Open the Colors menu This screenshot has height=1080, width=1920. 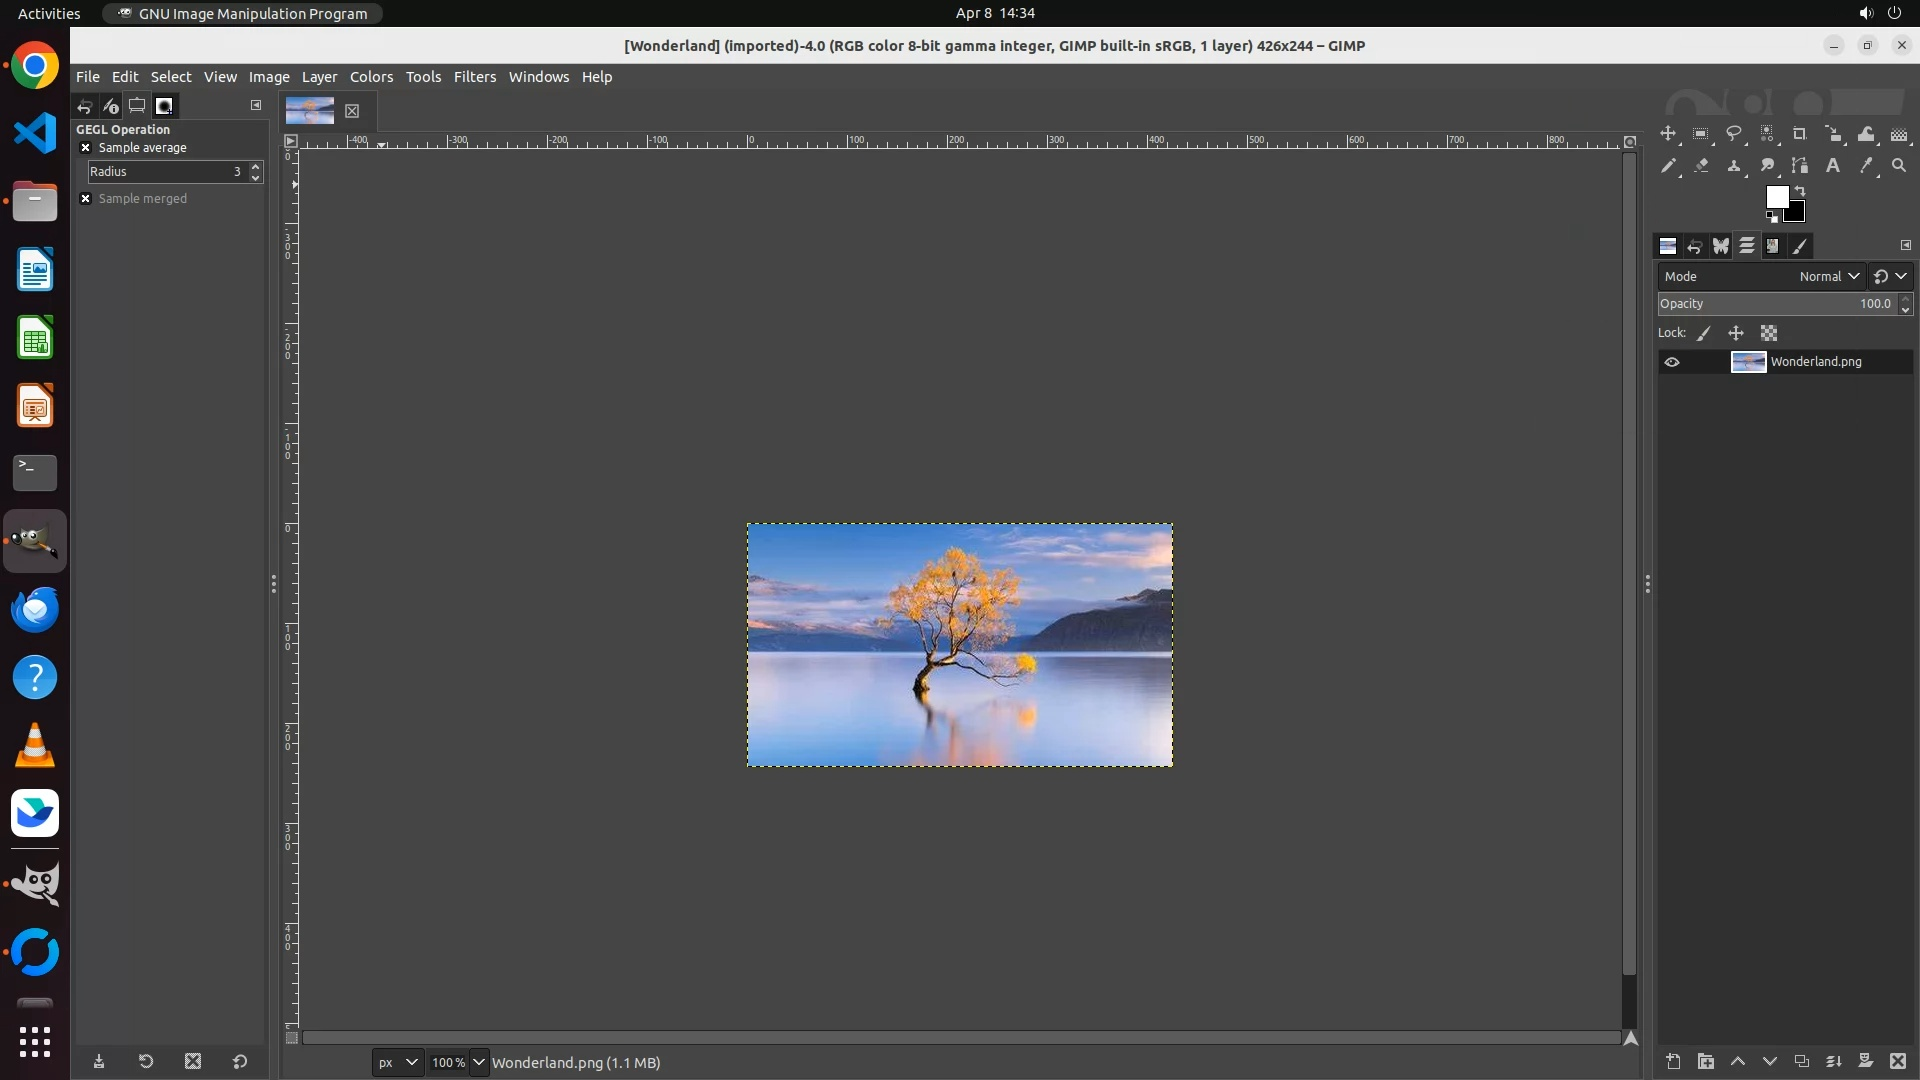click(371, 77)
